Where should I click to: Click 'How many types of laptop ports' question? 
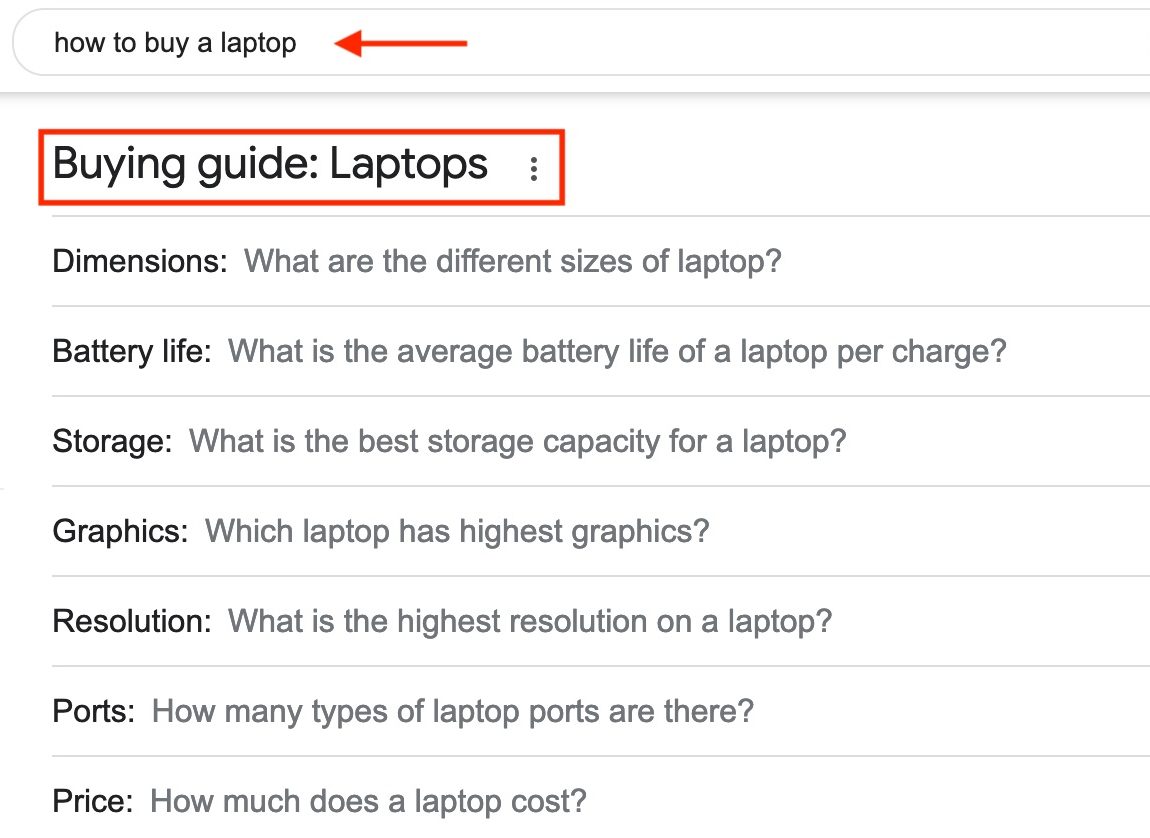coord(453,711)
